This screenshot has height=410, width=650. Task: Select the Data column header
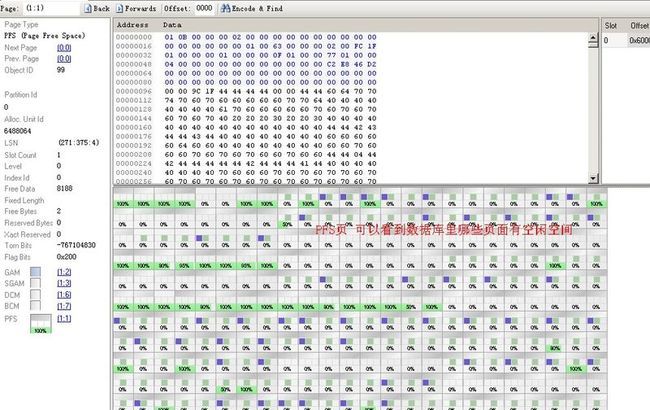172,25
